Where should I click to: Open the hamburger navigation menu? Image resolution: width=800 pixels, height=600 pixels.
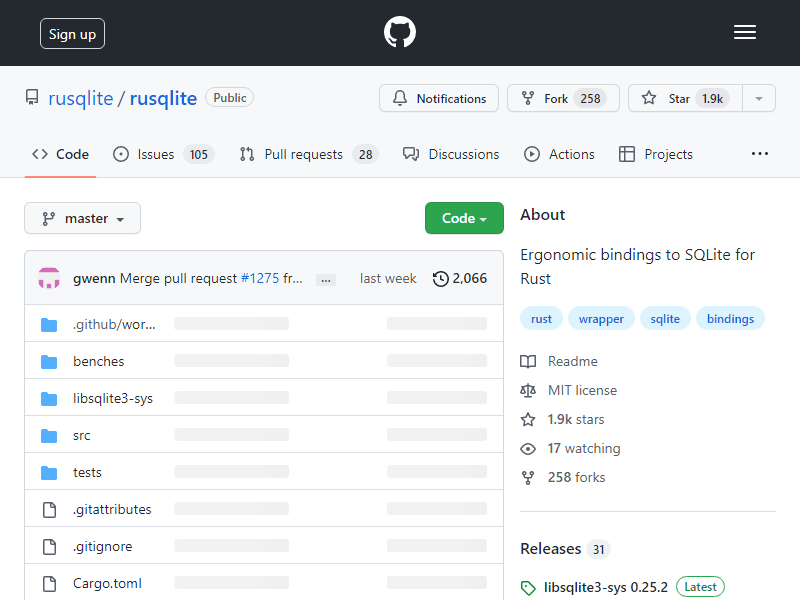coord(745,33)
